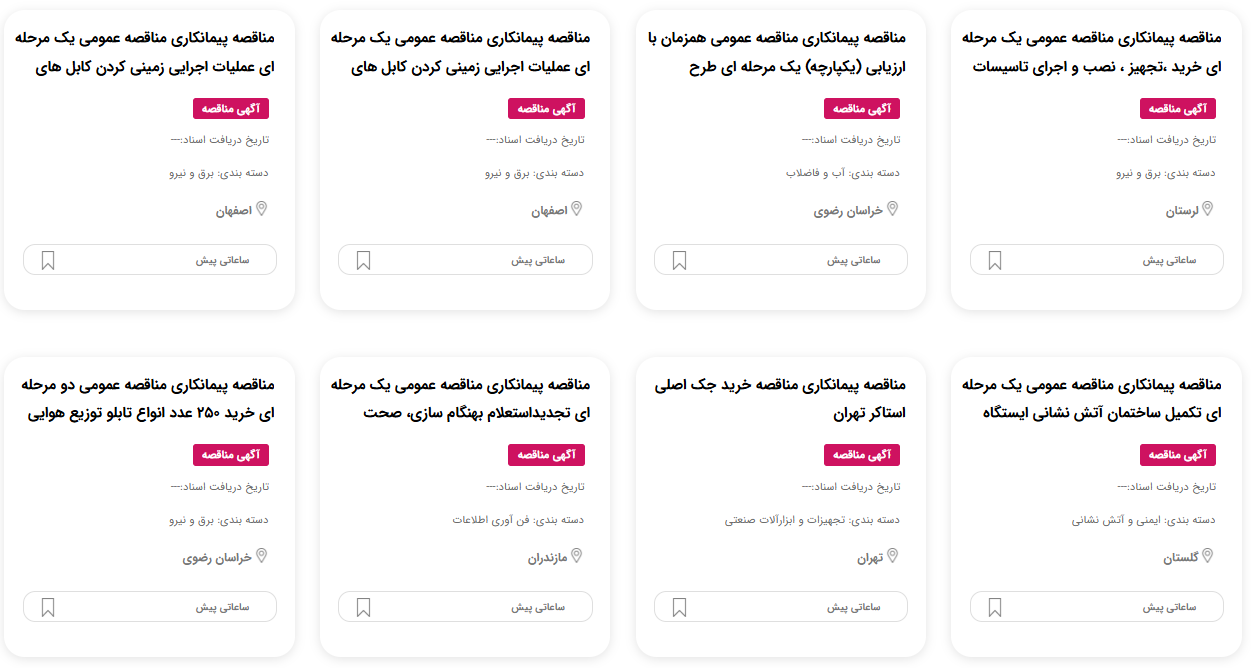This screenshot has height=668, width=1251.
Task: Click the location pin beside مازندران
Action: (576, 556)
